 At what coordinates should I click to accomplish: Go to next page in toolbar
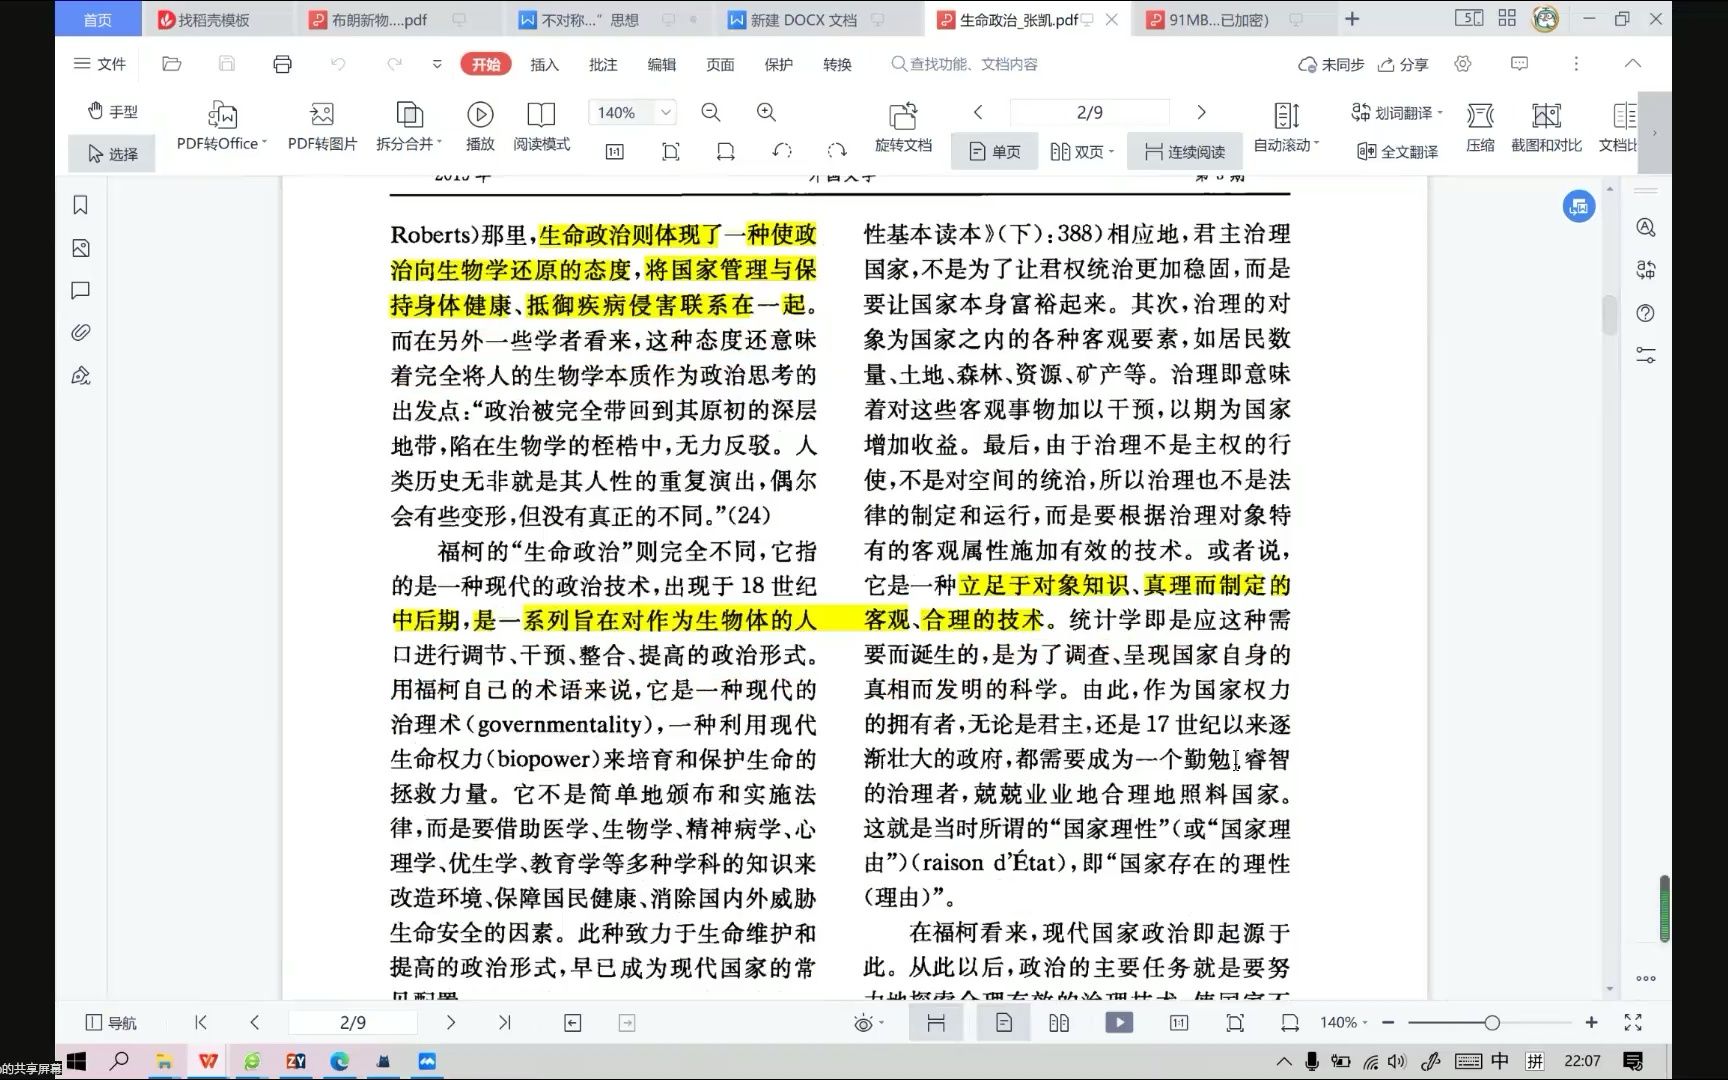point(1201,112)
